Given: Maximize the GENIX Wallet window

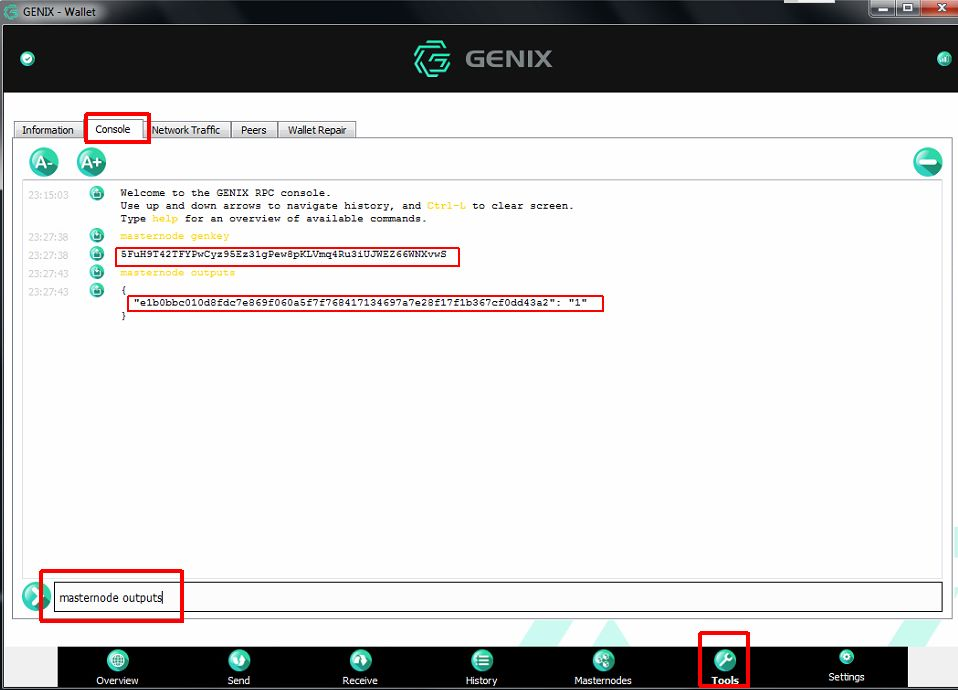Looking at the screenshot, I should 908,8.
